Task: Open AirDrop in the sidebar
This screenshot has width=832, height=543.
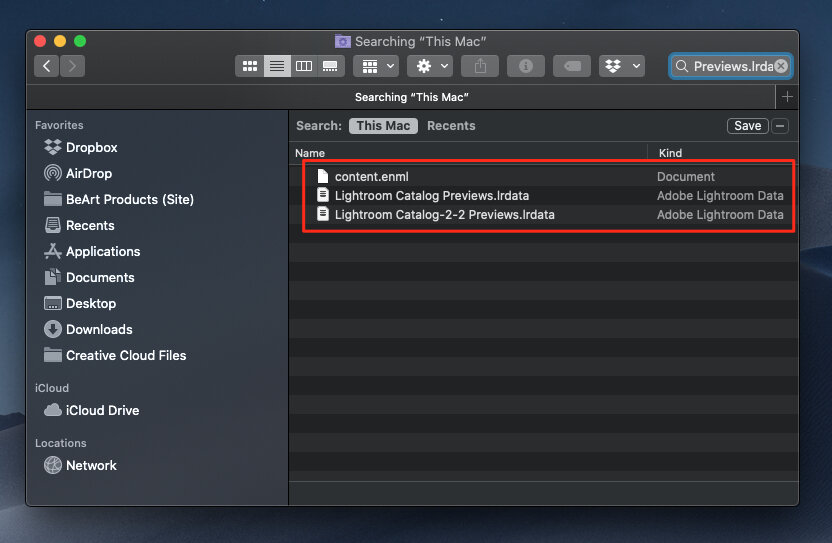Action: 78,173
